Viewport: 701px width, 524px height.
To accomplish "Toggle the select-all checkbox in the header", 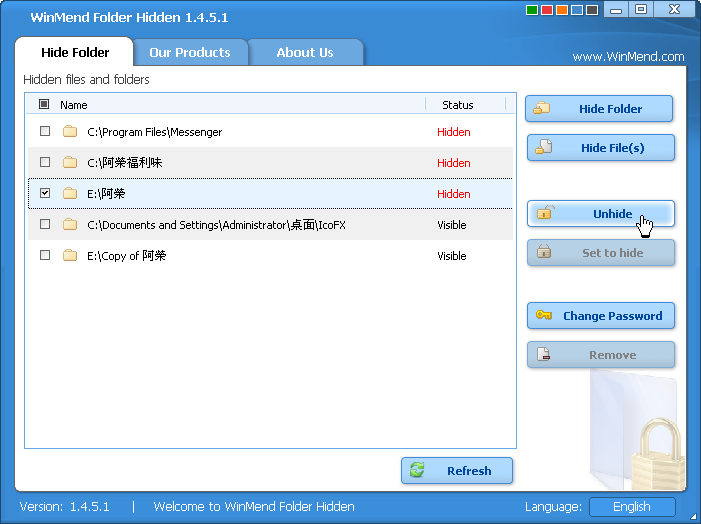I will pos(44,104).
